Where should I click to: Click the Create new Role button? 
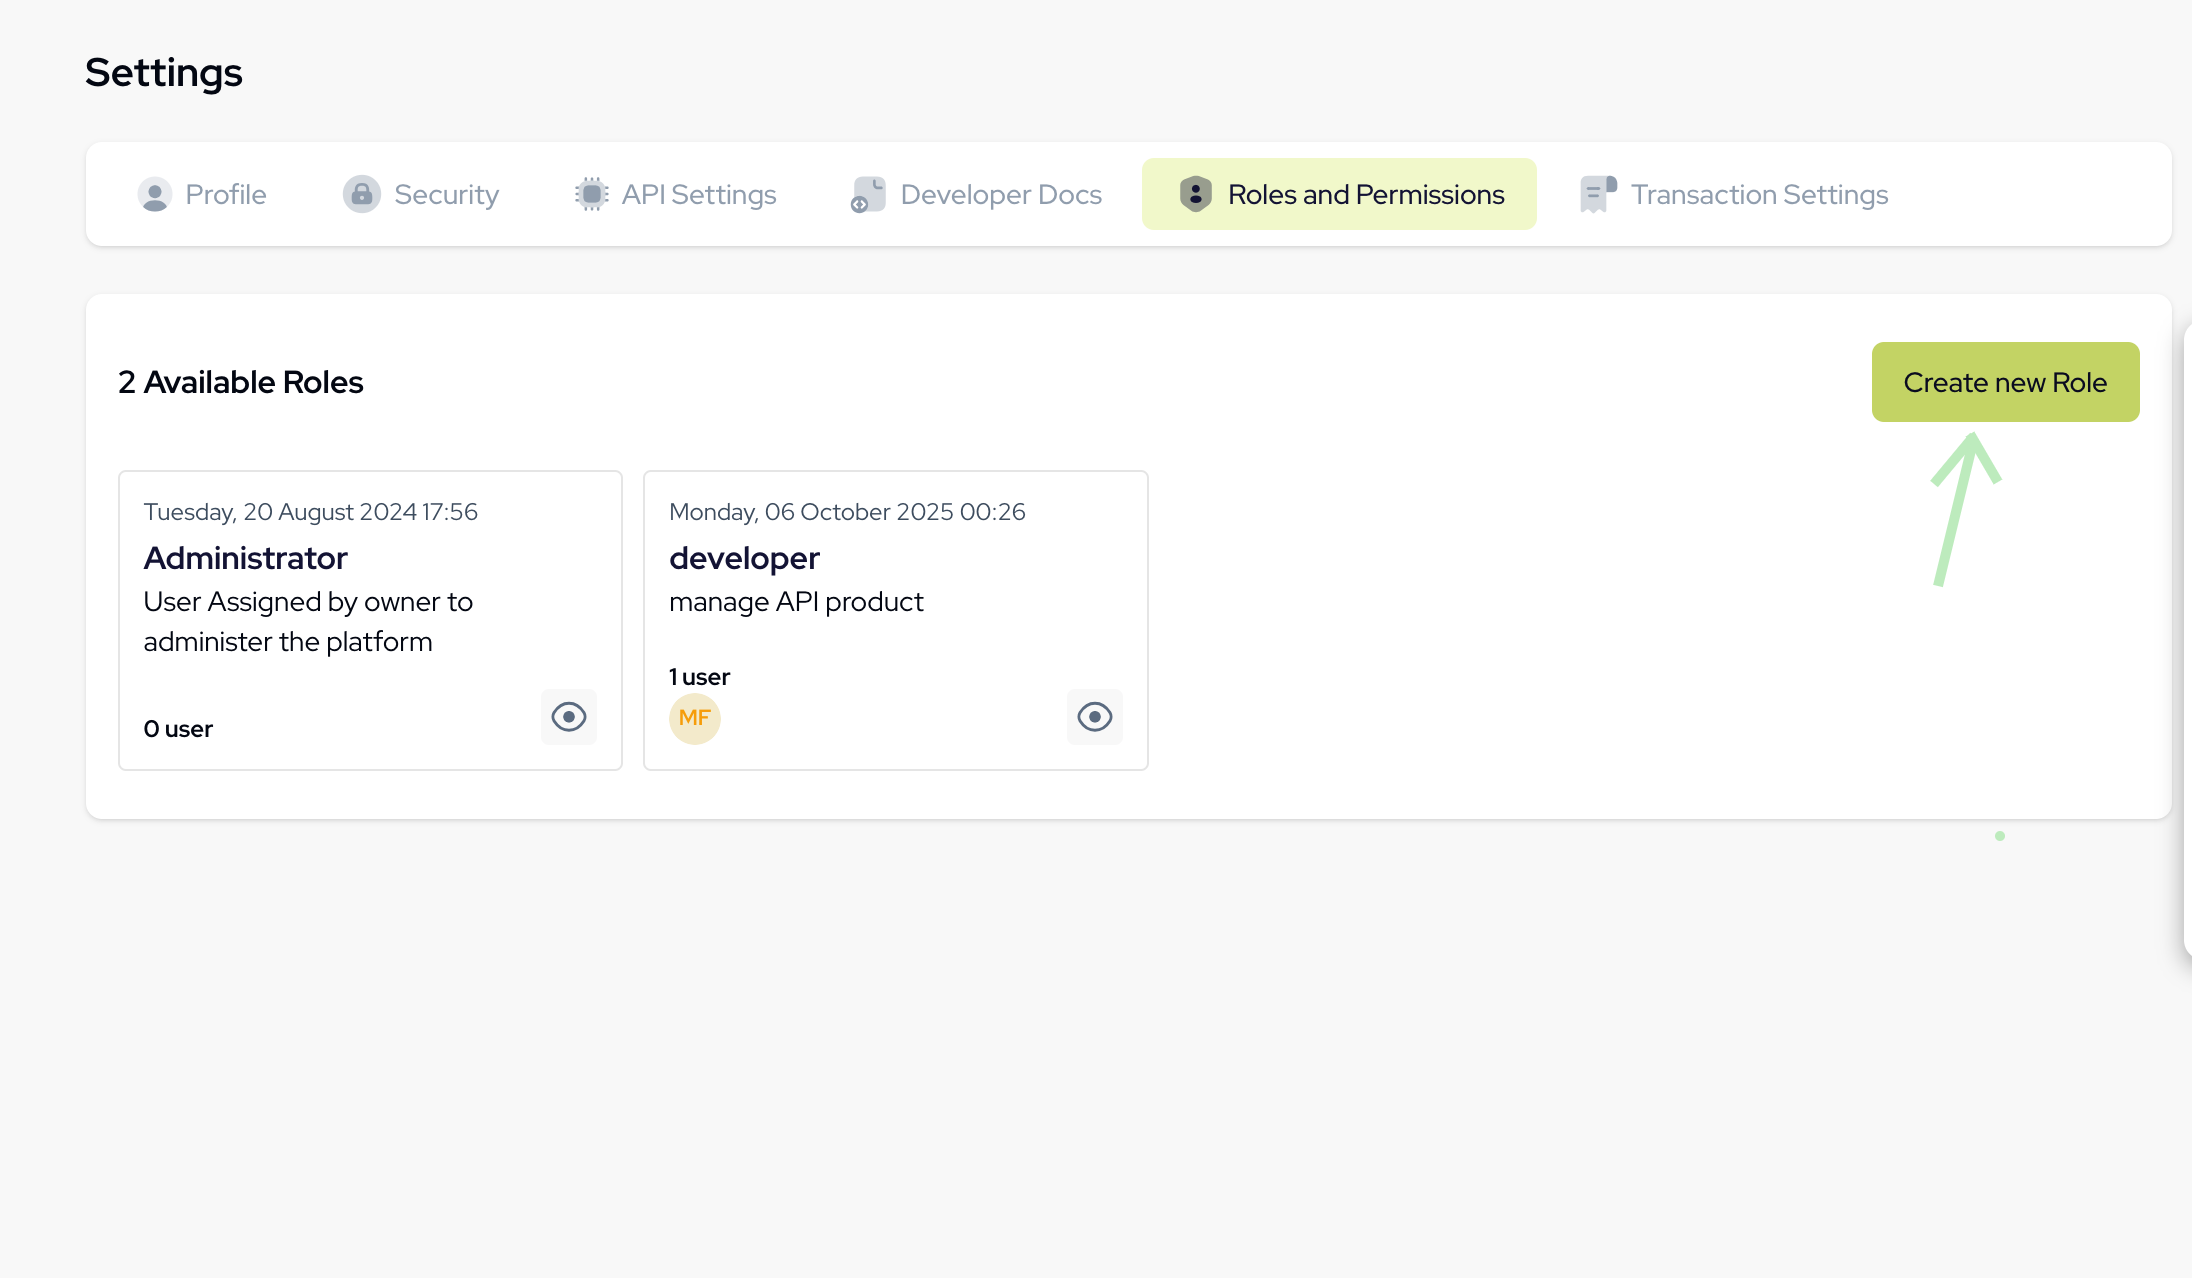tap(2005, 382)
